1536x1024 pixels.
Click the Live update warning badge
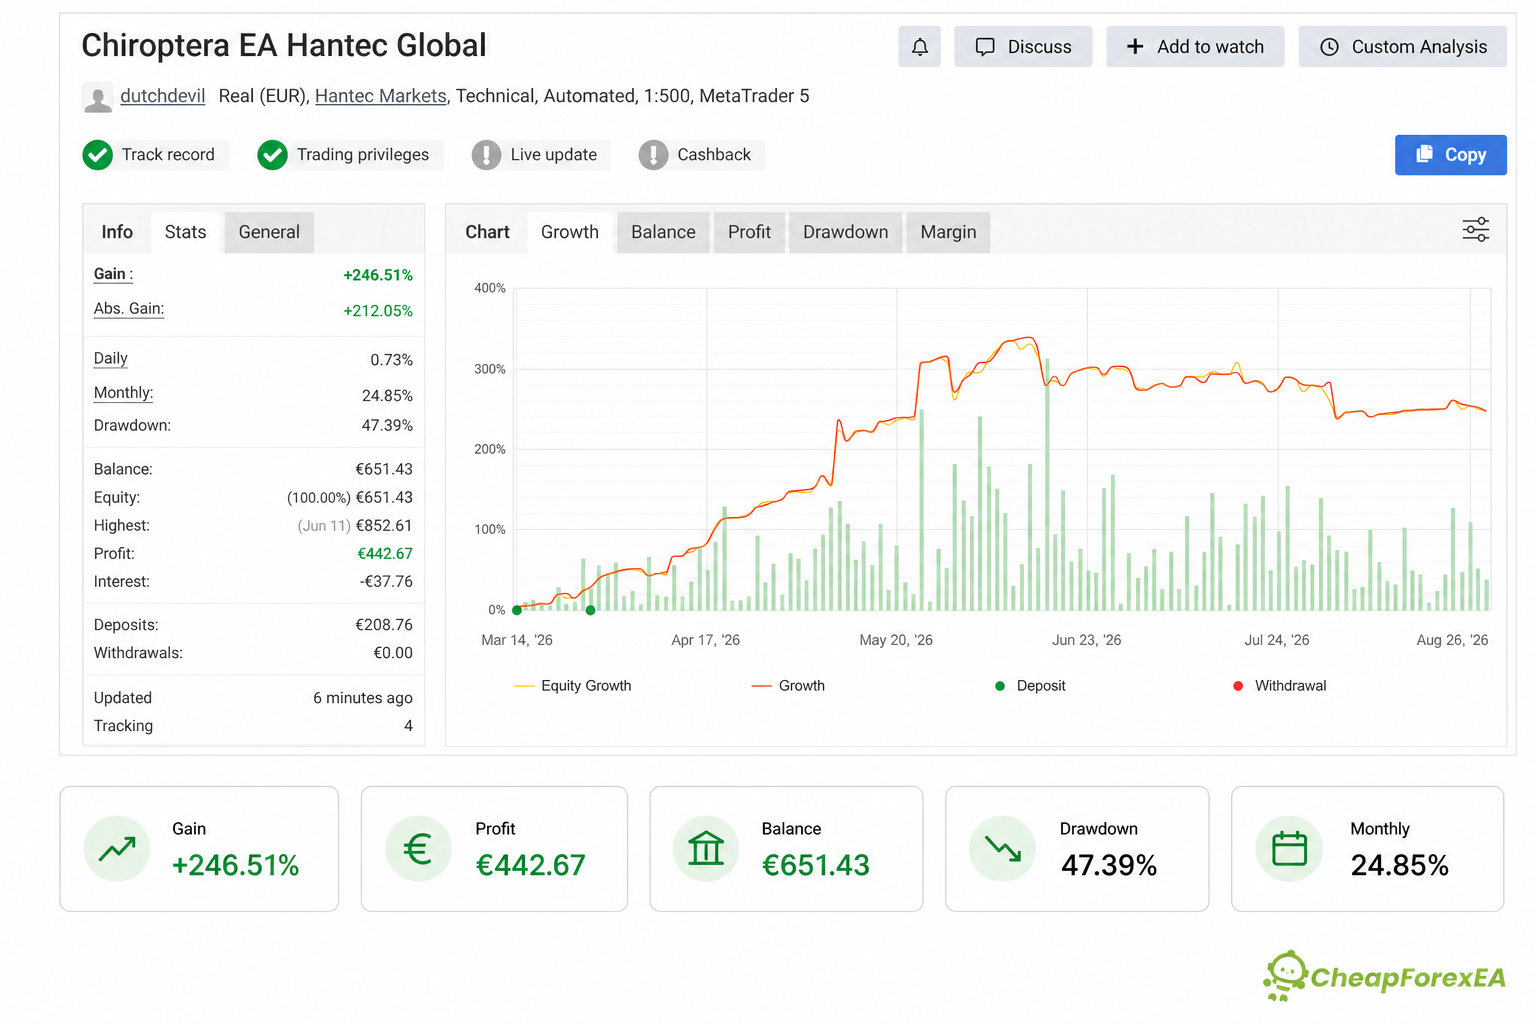tap(486, 155)
